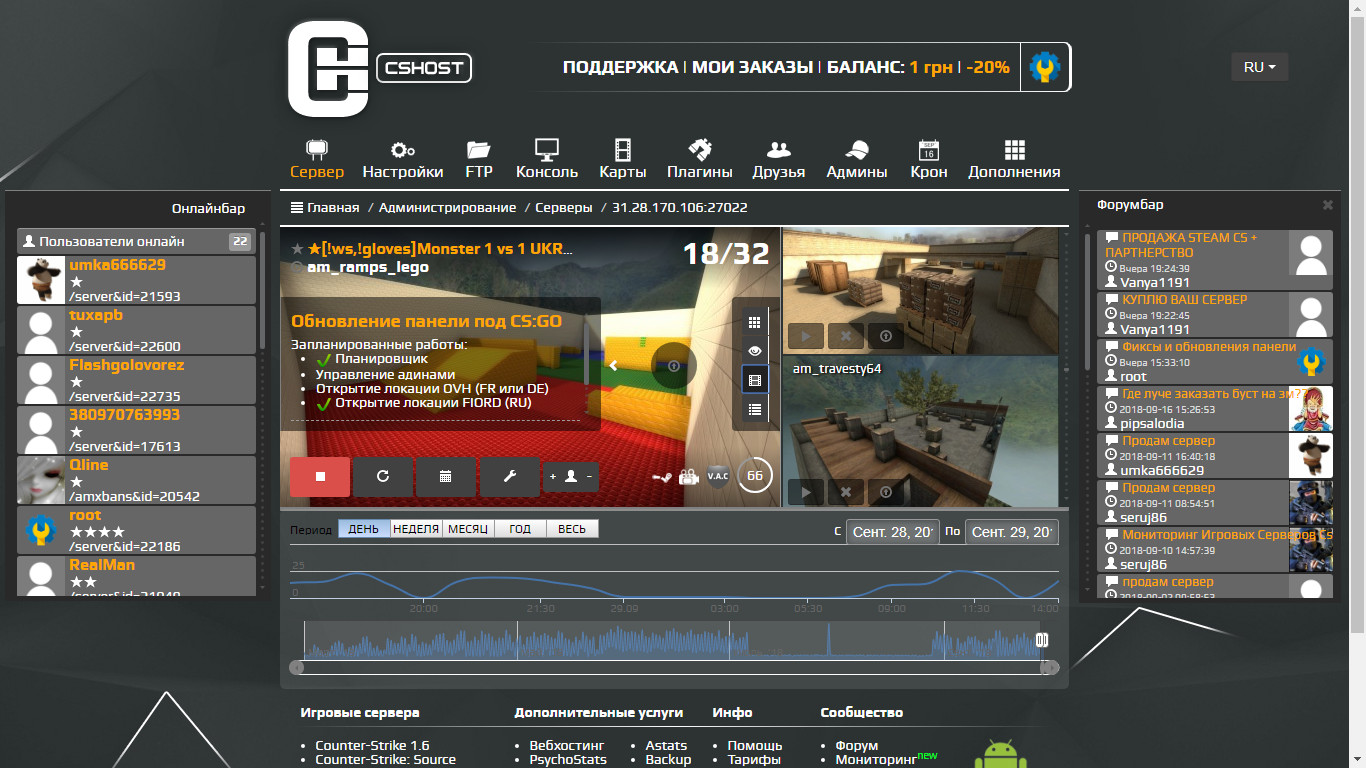Screen dimensions: 1366x768
Task: Restart the server using the reload icon
Action: (382, 477)
